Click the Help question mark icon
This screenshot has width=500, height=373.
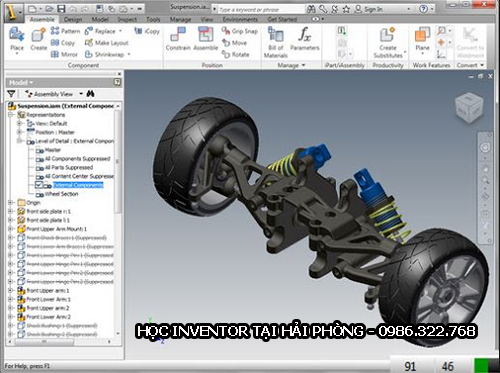pyautogui.click(x=423, y=9)
